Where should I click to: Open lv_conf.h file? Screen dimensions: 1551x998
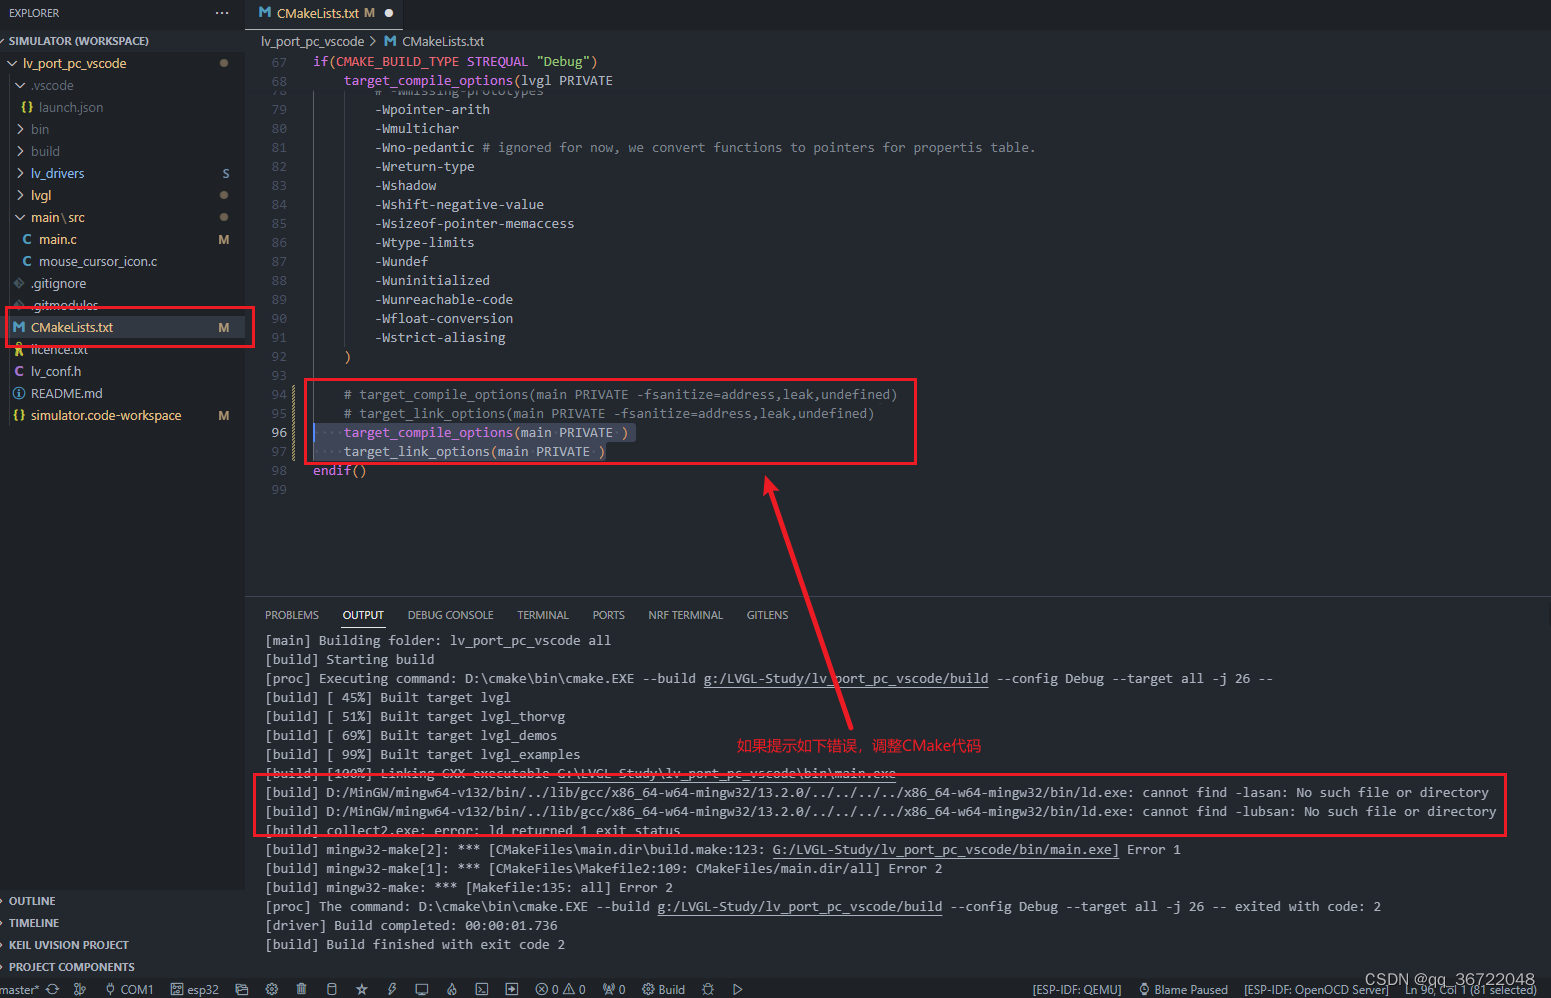click(56, 371)
